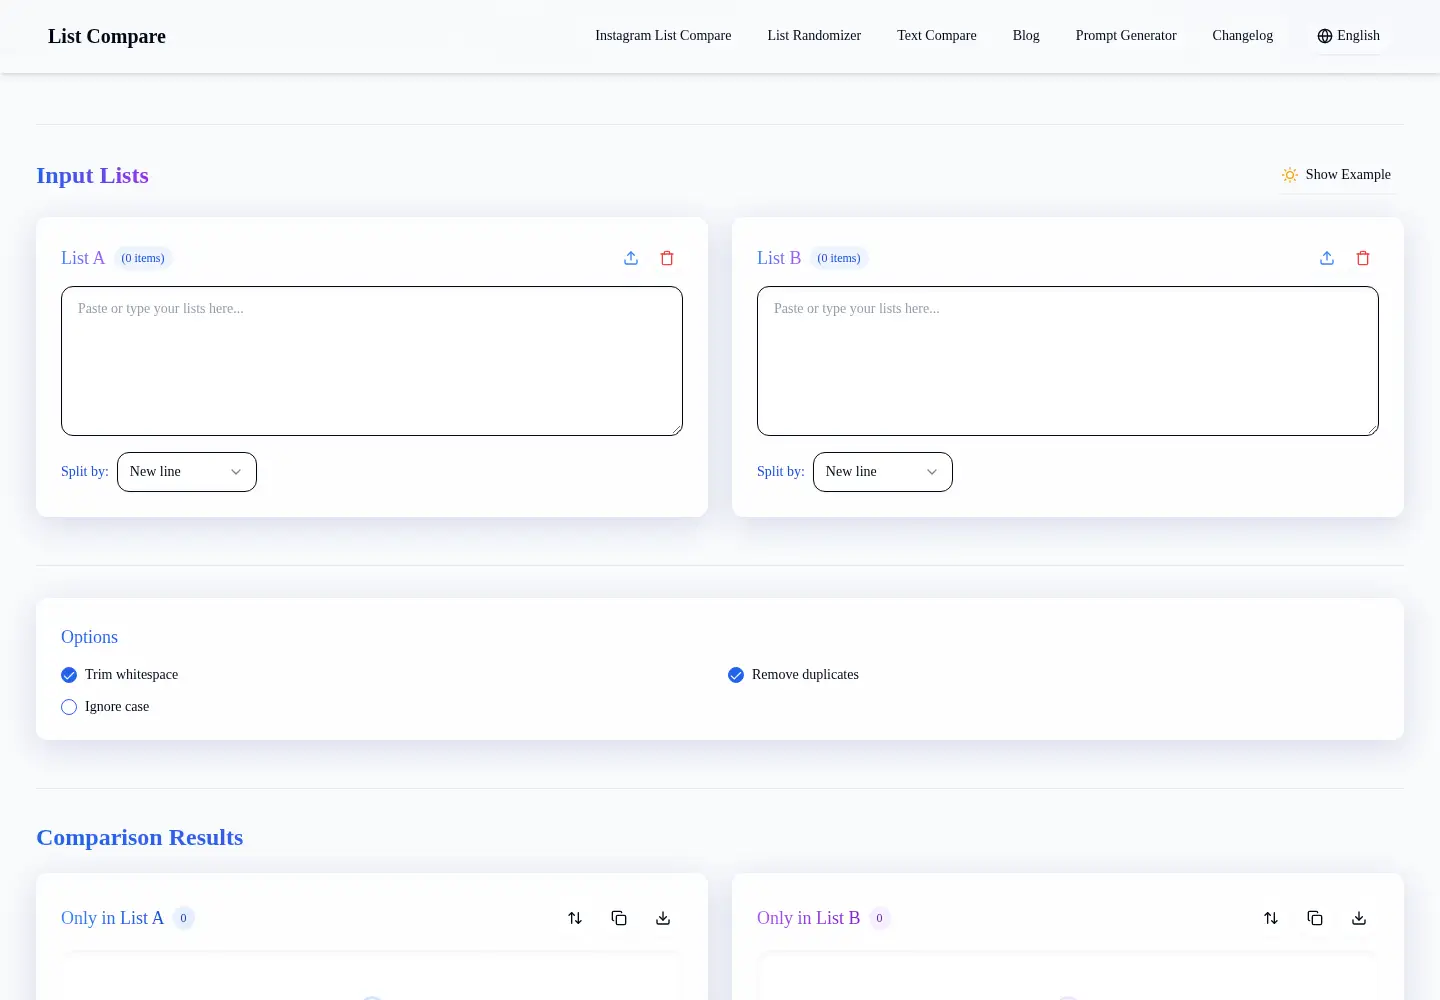Image resolution: width=1440 pixels, height=1000 pixels.
Task: Upload a file to List A
Action: (631, 258)
